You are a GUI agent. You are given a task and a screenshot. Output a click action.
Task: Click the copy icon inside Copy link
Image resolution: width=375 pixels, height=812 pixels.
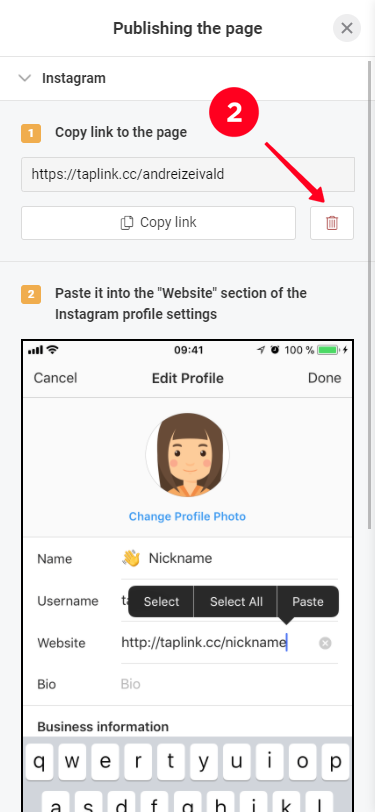tap(127, 223)
